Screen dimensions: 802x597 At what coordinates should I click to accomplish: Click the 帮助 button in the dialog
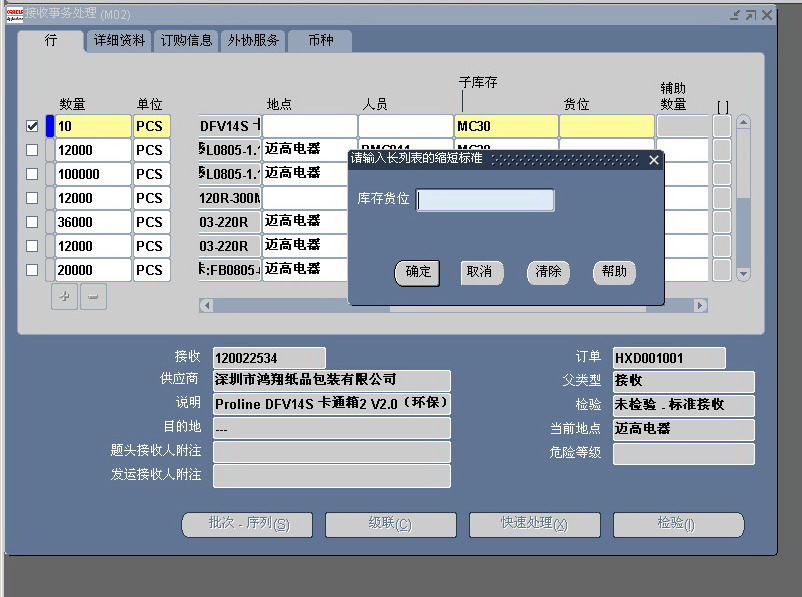click(x=613, y=272)
